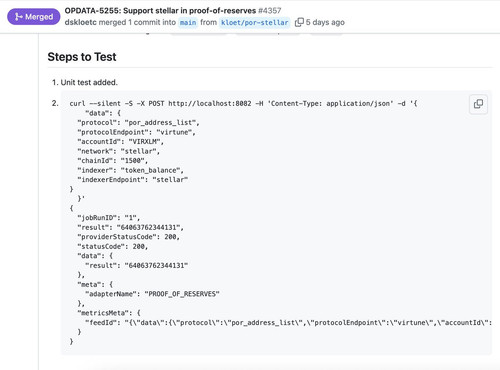Click the curl --silent command line
This screenshot has height=370, width=500.
point(243,104)
